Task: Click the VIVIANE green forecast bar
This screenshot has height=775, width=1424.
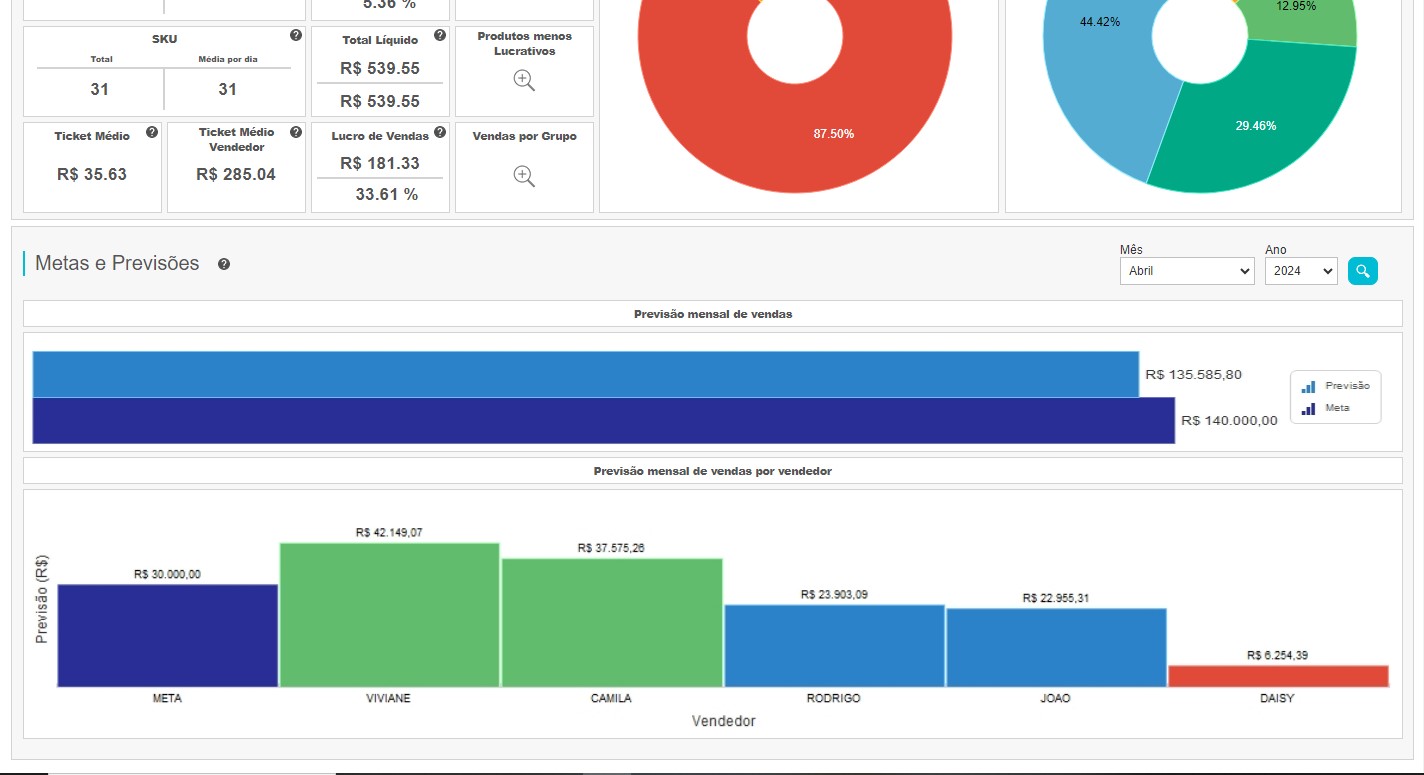Action: 389,615
